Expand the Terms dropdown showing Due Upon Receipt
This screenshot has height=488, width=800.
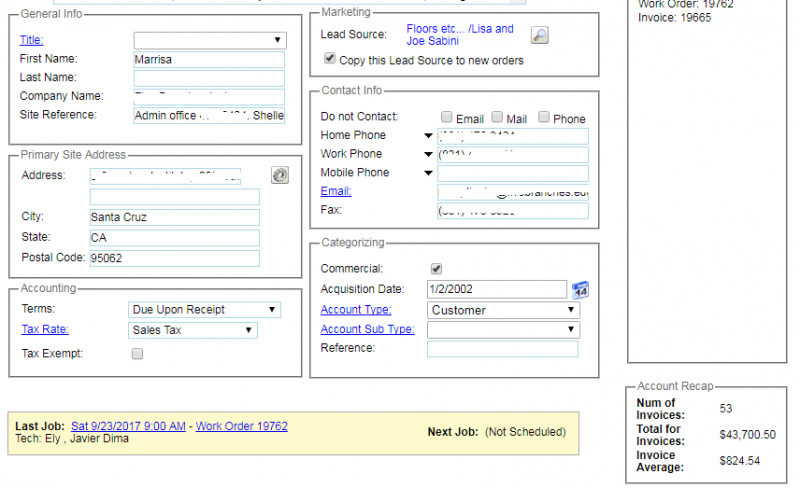point(205,310)
